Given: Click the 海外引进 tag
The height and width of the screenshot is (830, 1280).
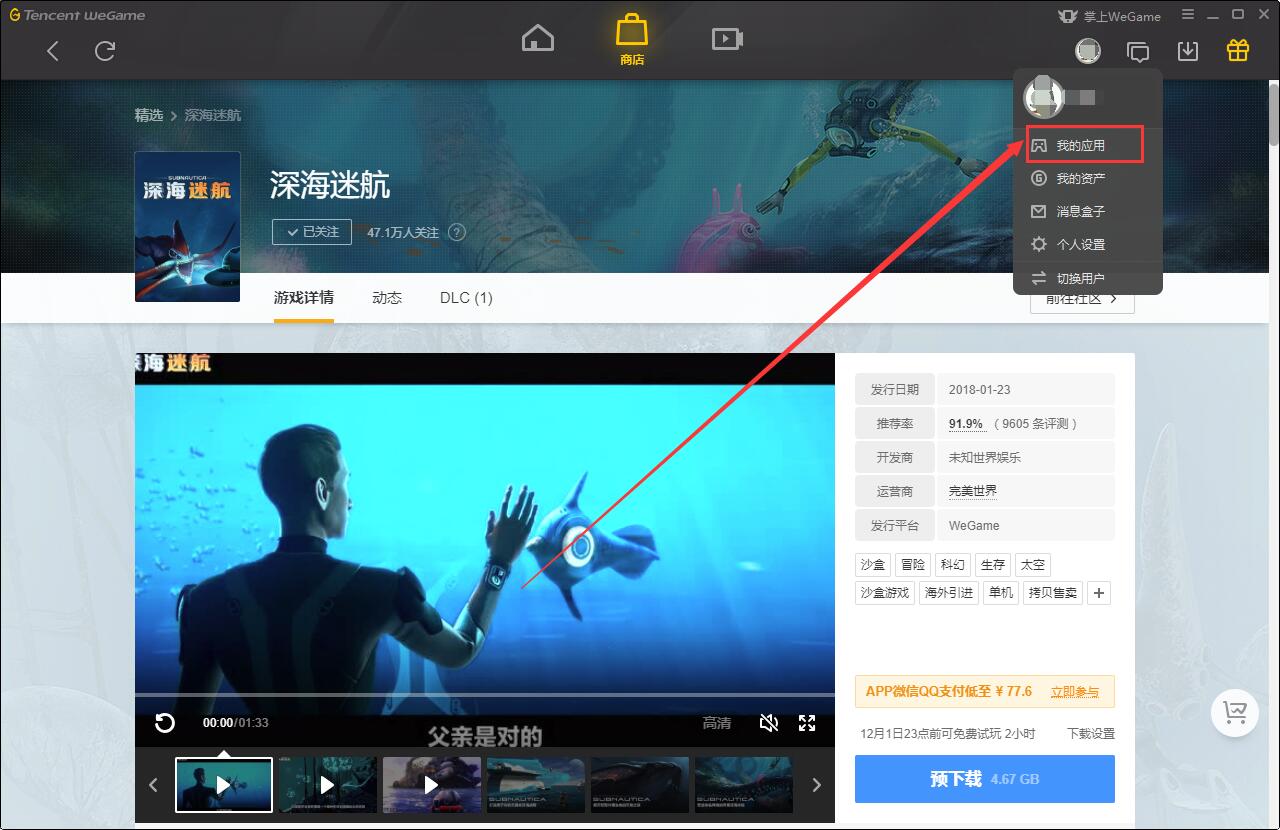Looking at the screenshot, I should (949, 593).
